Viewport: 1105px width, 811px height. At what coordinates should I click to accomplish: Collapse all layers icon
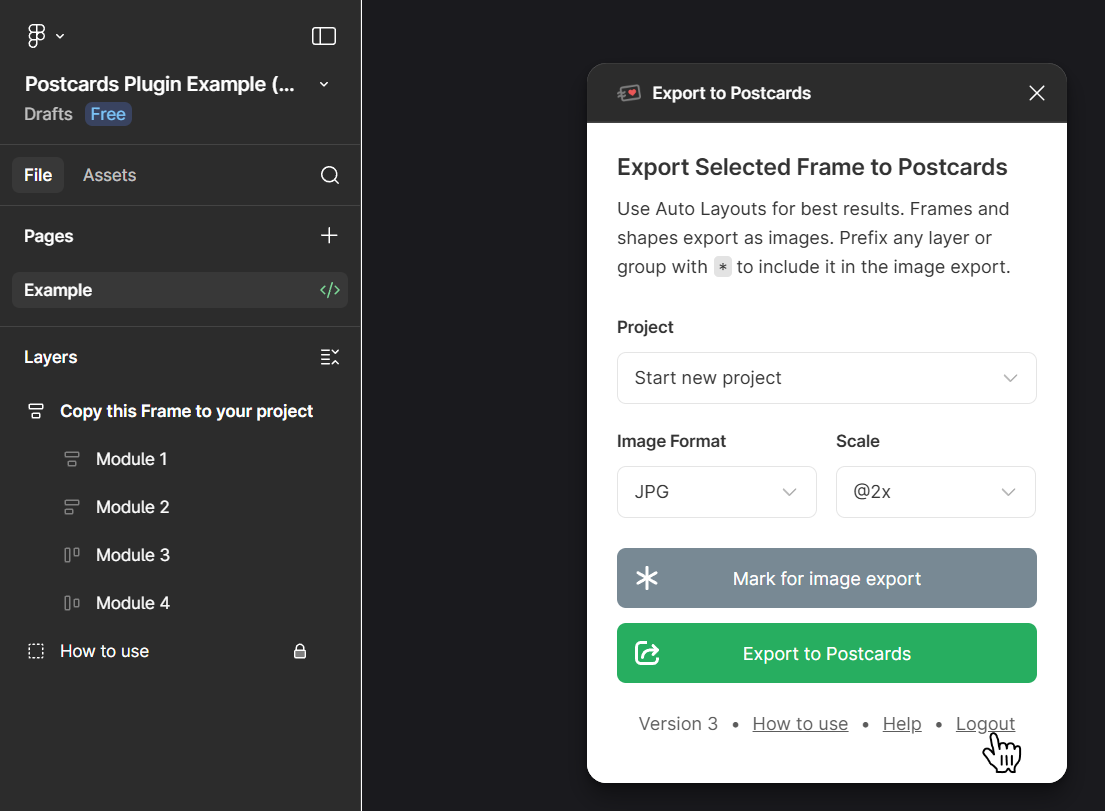[x=329, y=357]
